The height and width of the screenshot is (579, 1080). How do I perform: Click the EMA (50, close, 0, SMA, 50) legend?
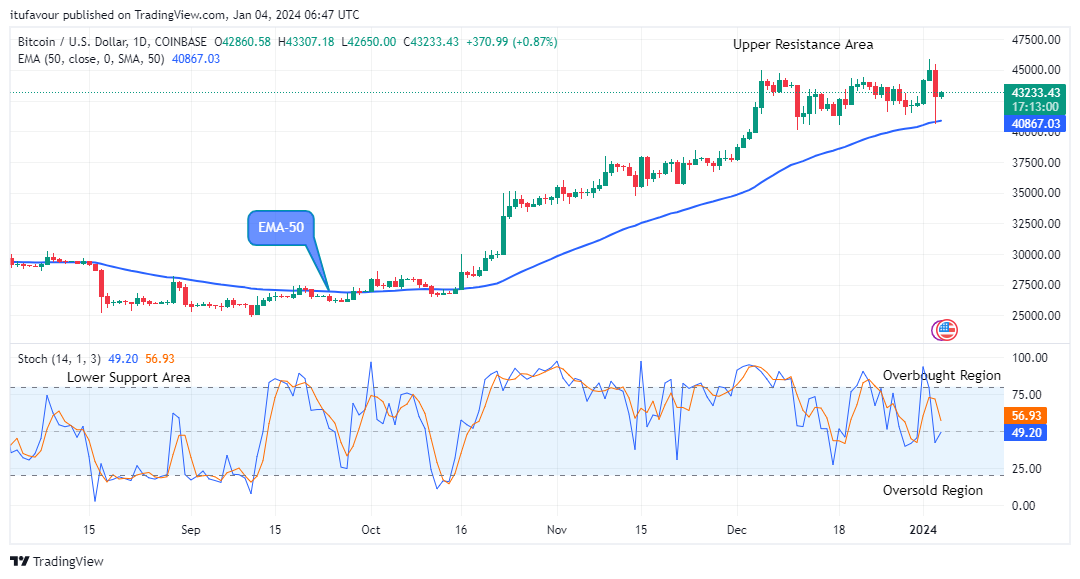[x=90, y=59]
